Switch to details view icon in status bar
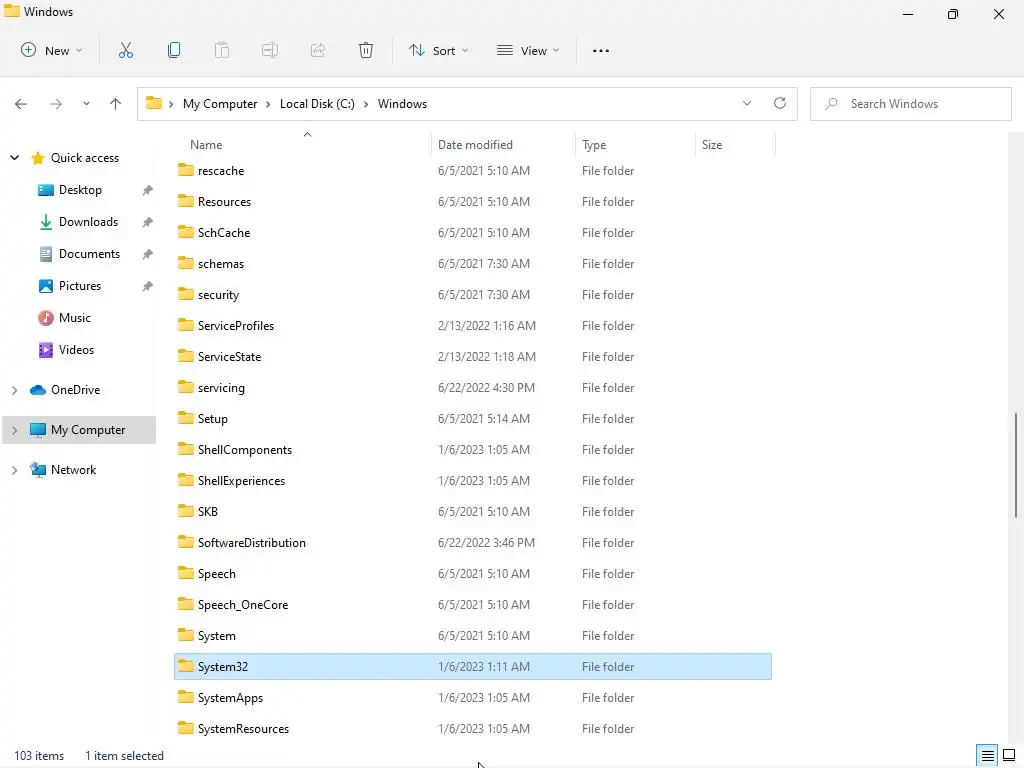1024x768 pixels. coord(987,756)
